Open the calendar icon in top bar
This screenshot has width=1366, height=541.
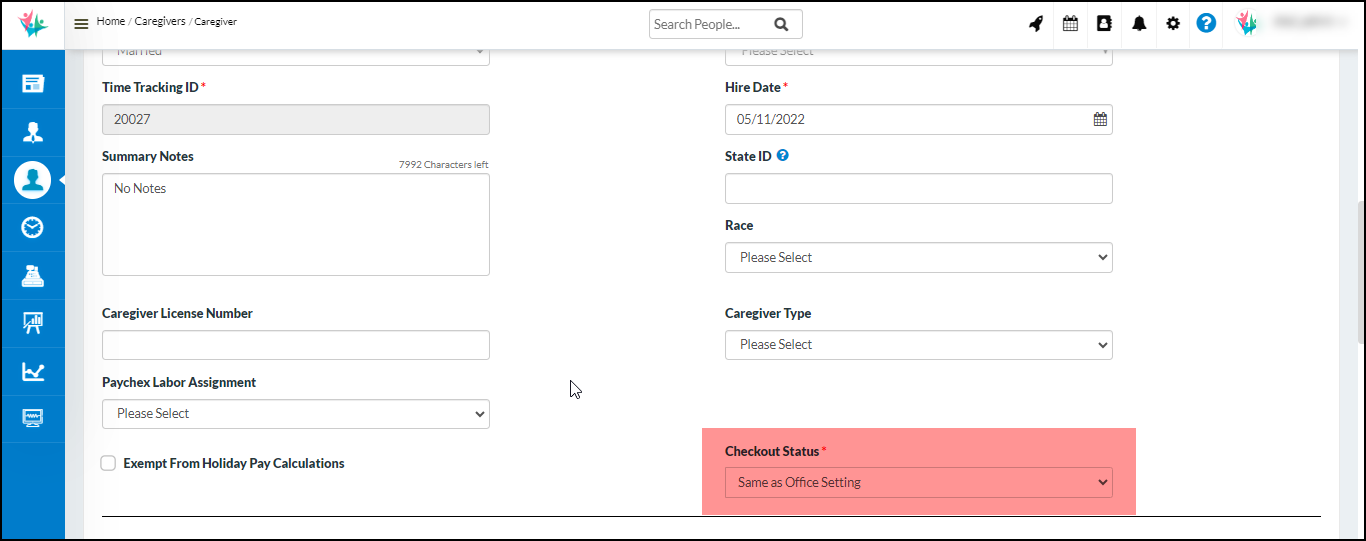1070,24
